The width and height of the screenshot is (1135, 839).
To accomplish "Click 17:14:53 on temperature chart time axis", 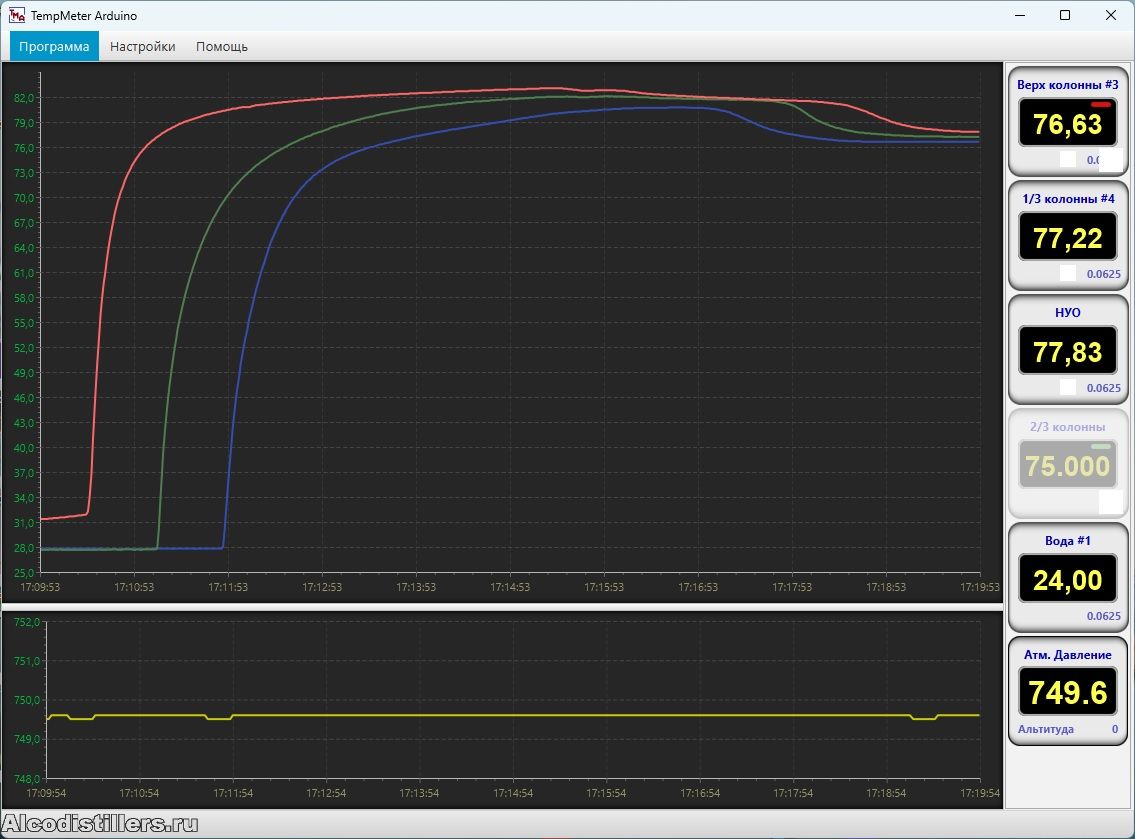I will point(510,587).
